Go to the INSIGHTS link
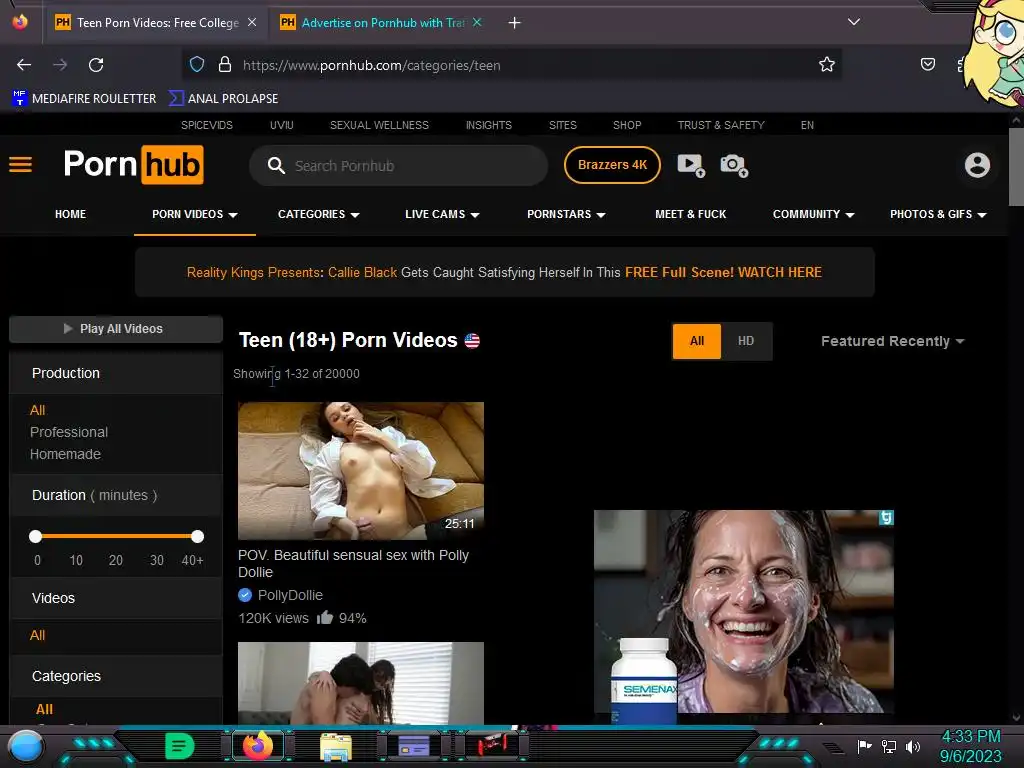The image size is (1024, 768). [x=488, y=125]
